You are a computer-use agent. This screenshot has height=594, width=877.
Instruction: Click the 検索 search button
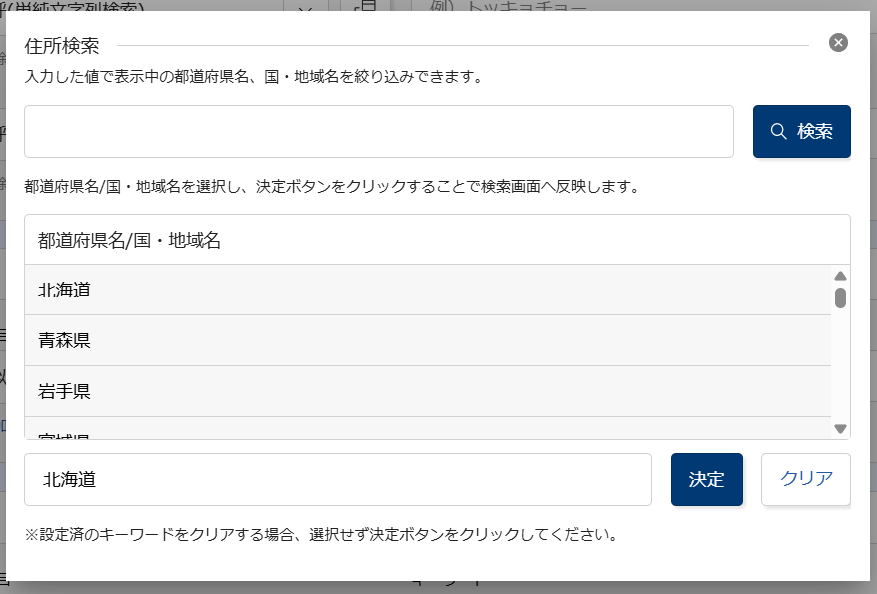coord(801,131)
